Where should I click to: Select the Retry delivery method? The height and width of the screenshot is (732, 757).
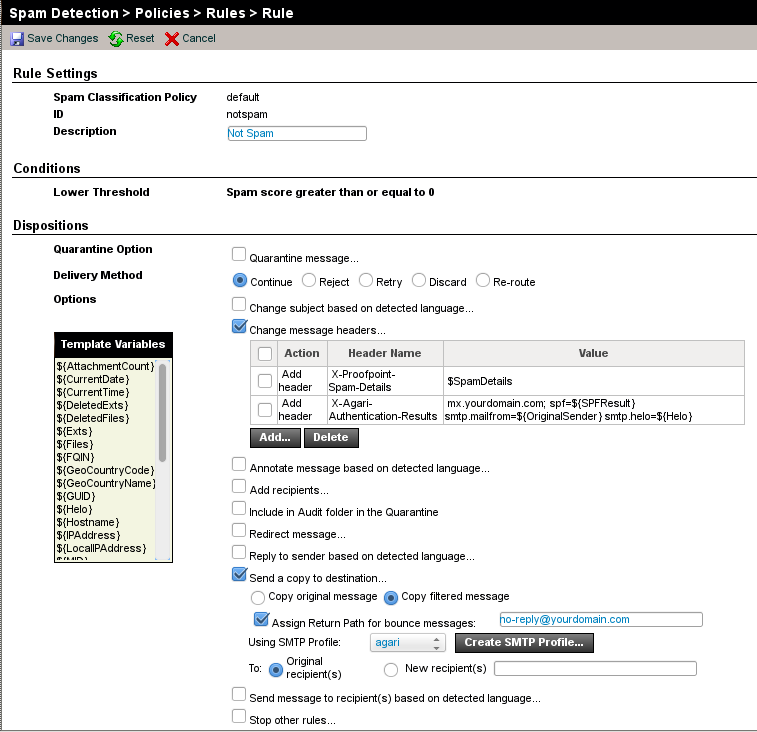point(366,280)
